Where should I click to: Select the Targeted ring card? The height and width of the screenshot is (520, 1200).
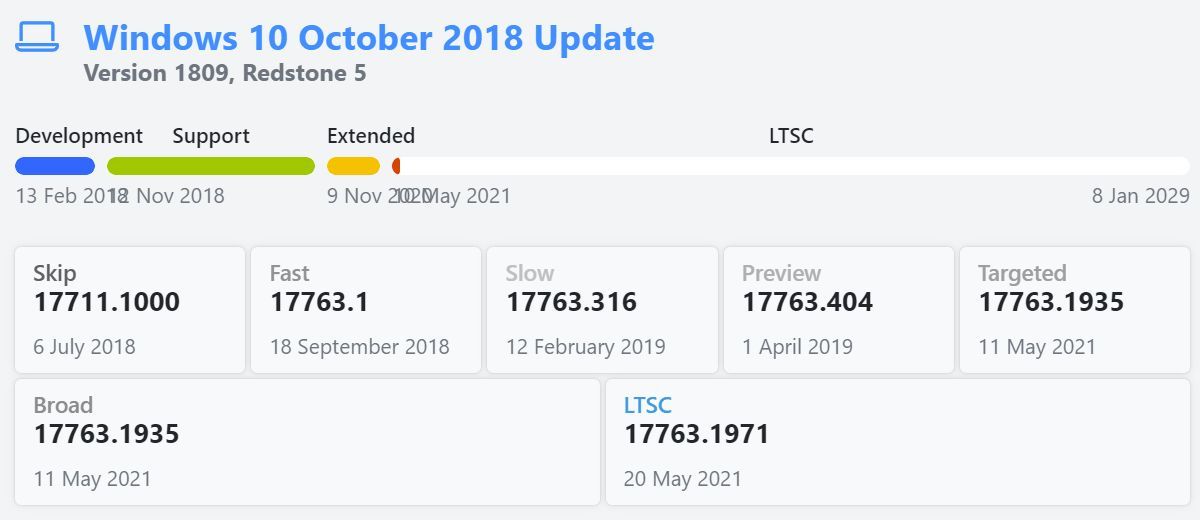point(1074,310)
